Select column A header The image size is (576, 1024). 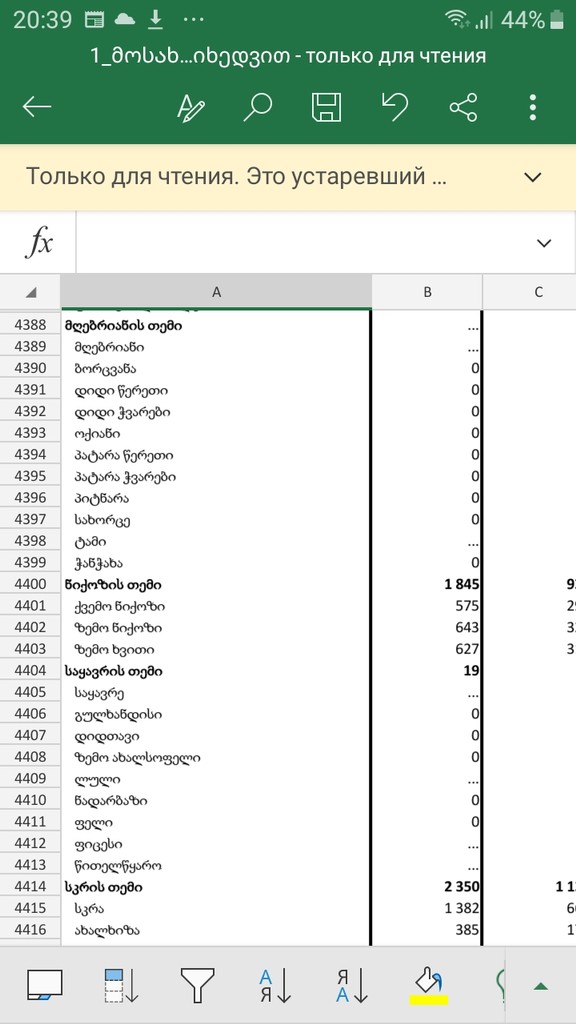pyautogui.click(x=216, y=293)
